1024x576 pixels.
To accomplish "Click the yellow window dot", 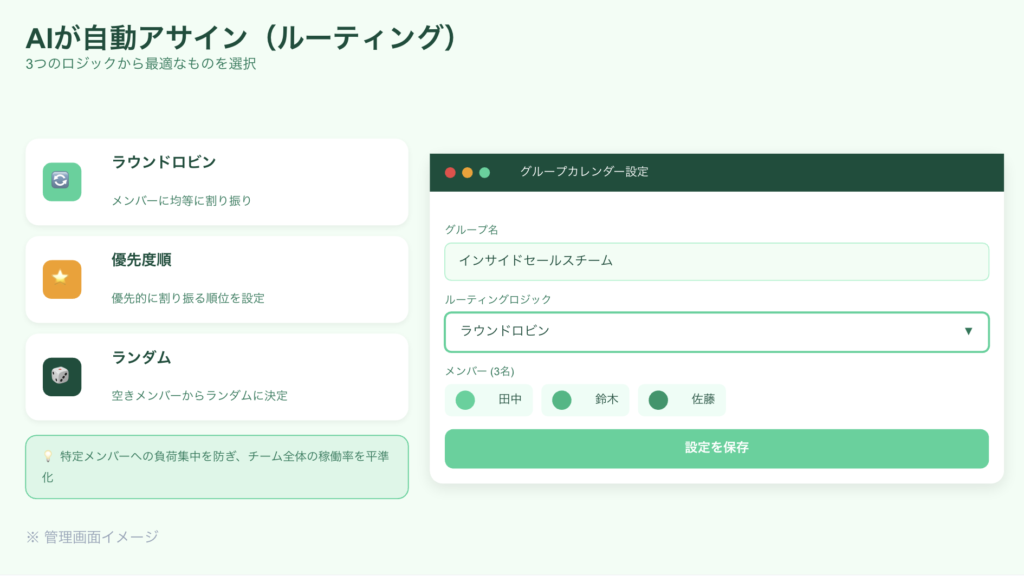I will point(465,171).
